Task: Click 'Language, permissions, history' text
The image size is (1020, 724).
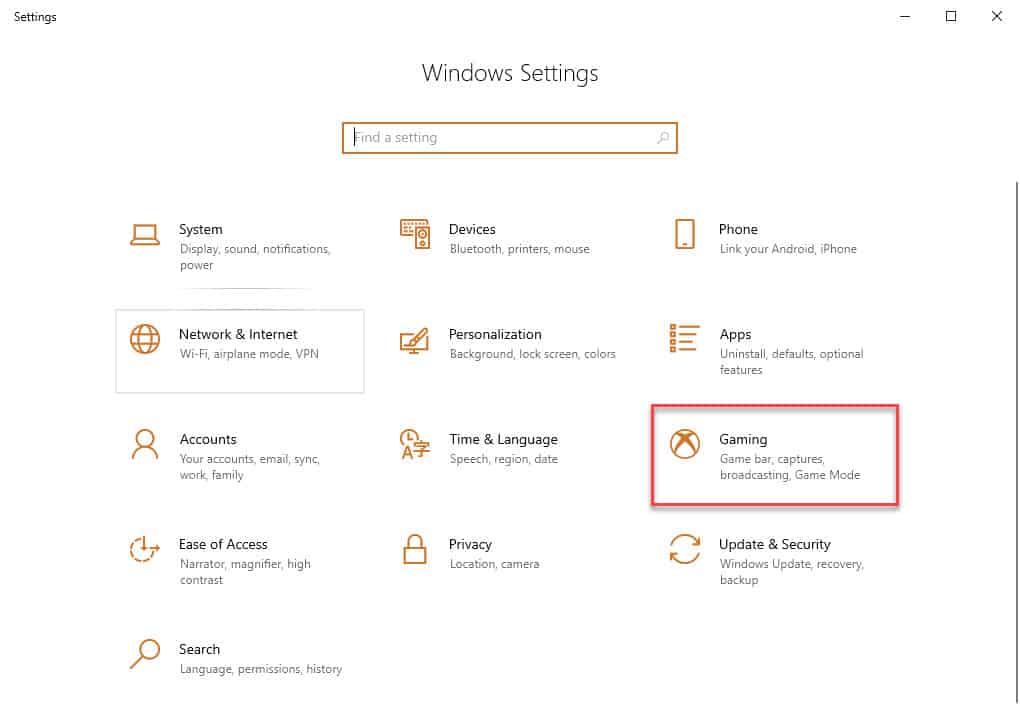Action: coord(261,669)
